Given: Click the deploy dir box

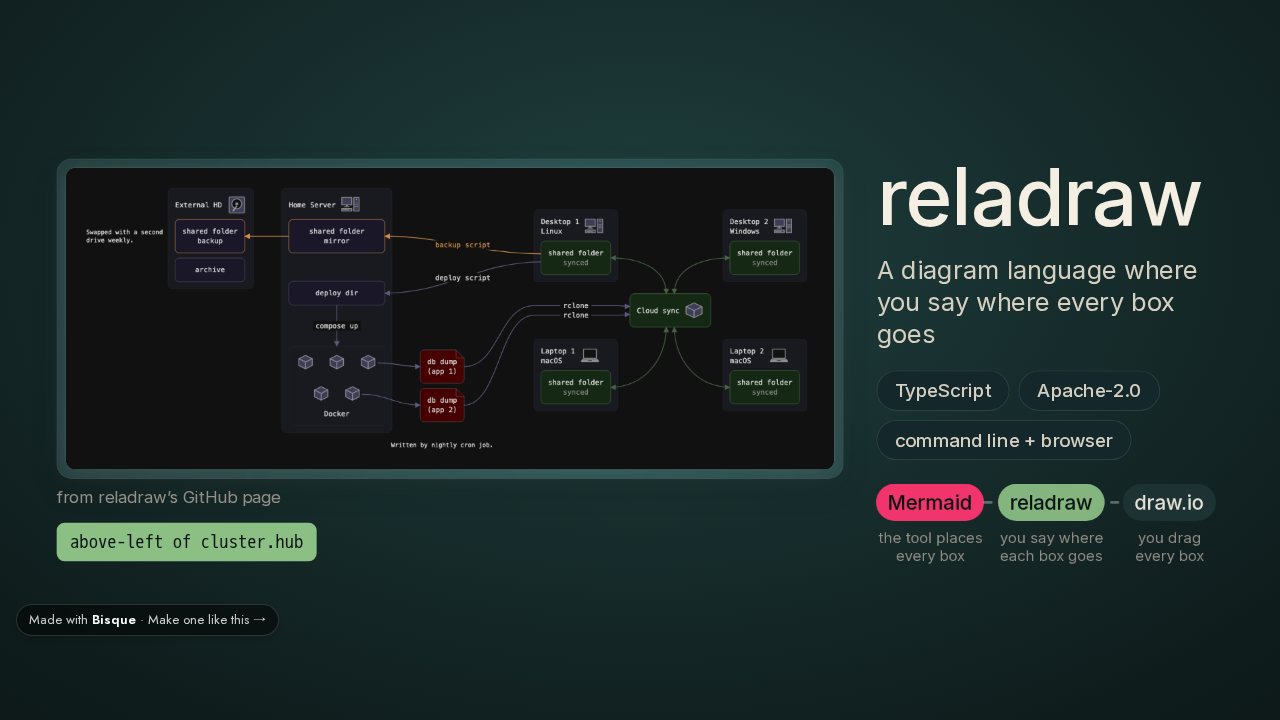Looking at the screenshot, I should (x=337, y=293).
